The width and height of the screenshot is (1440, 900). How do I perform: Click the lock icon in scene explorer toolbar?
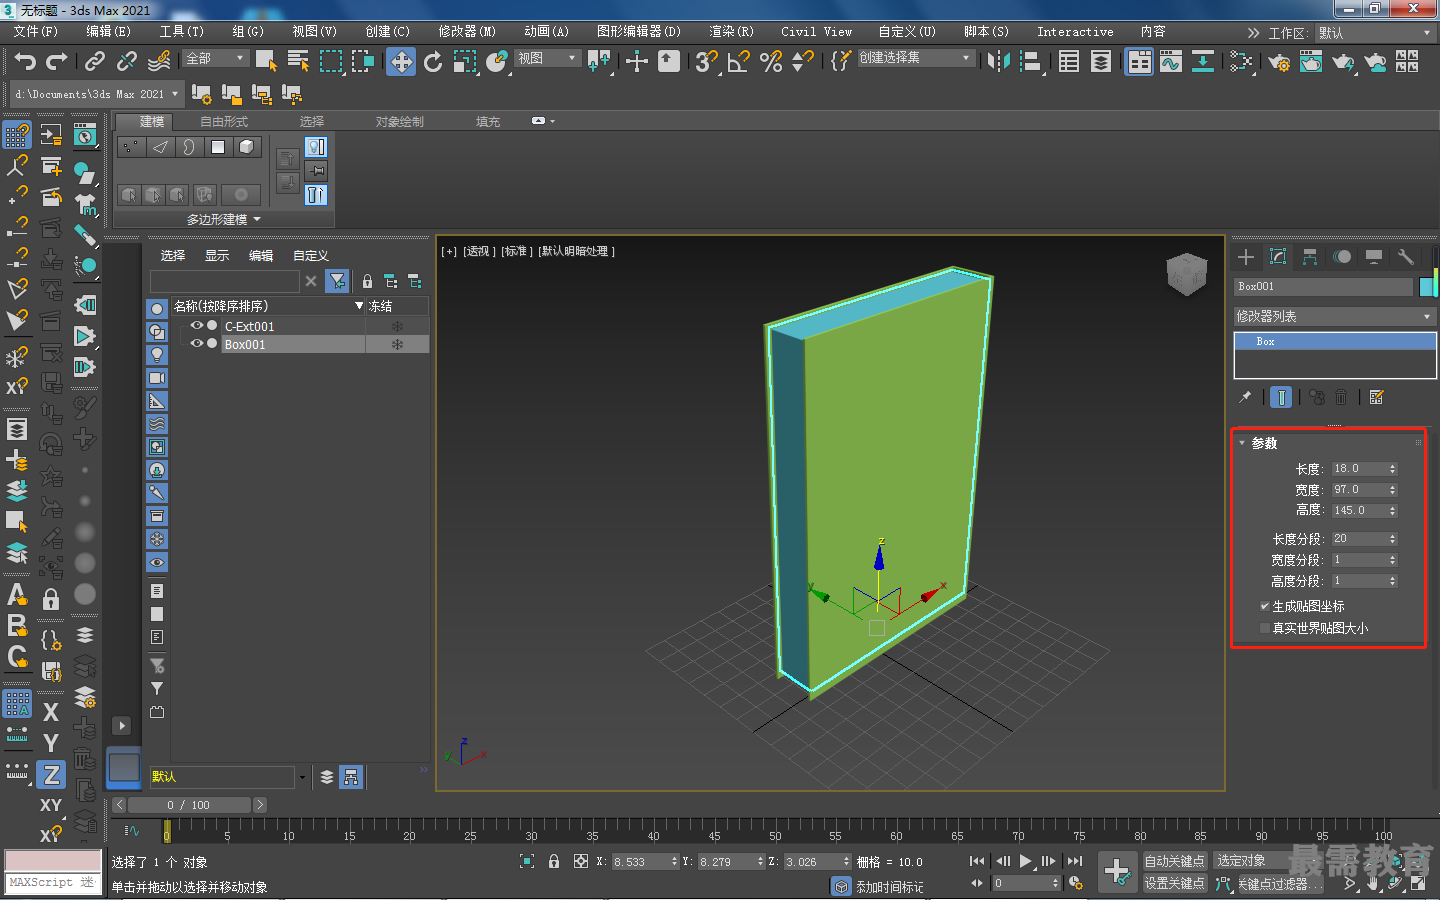367,281
